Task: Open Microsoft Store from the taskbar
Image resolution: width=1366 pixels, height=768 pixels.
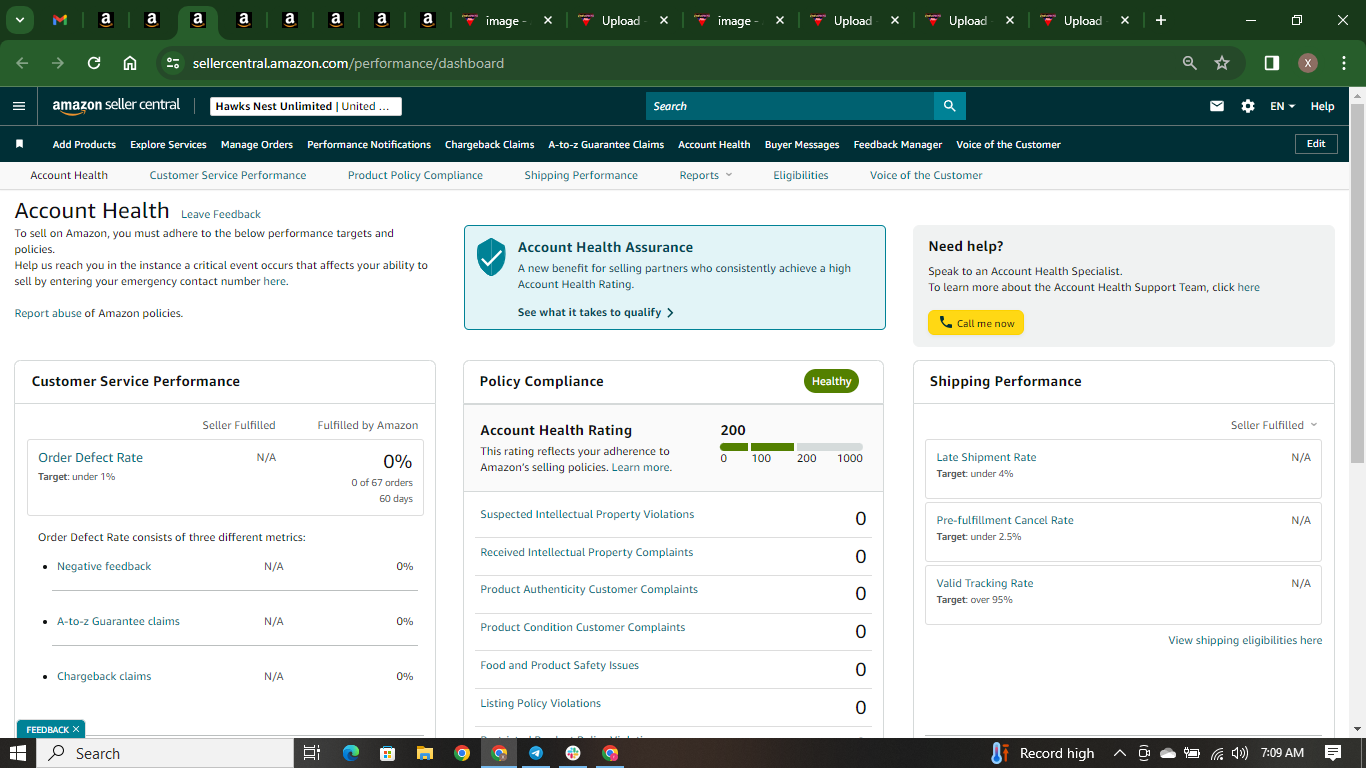Action: (387, 753)
